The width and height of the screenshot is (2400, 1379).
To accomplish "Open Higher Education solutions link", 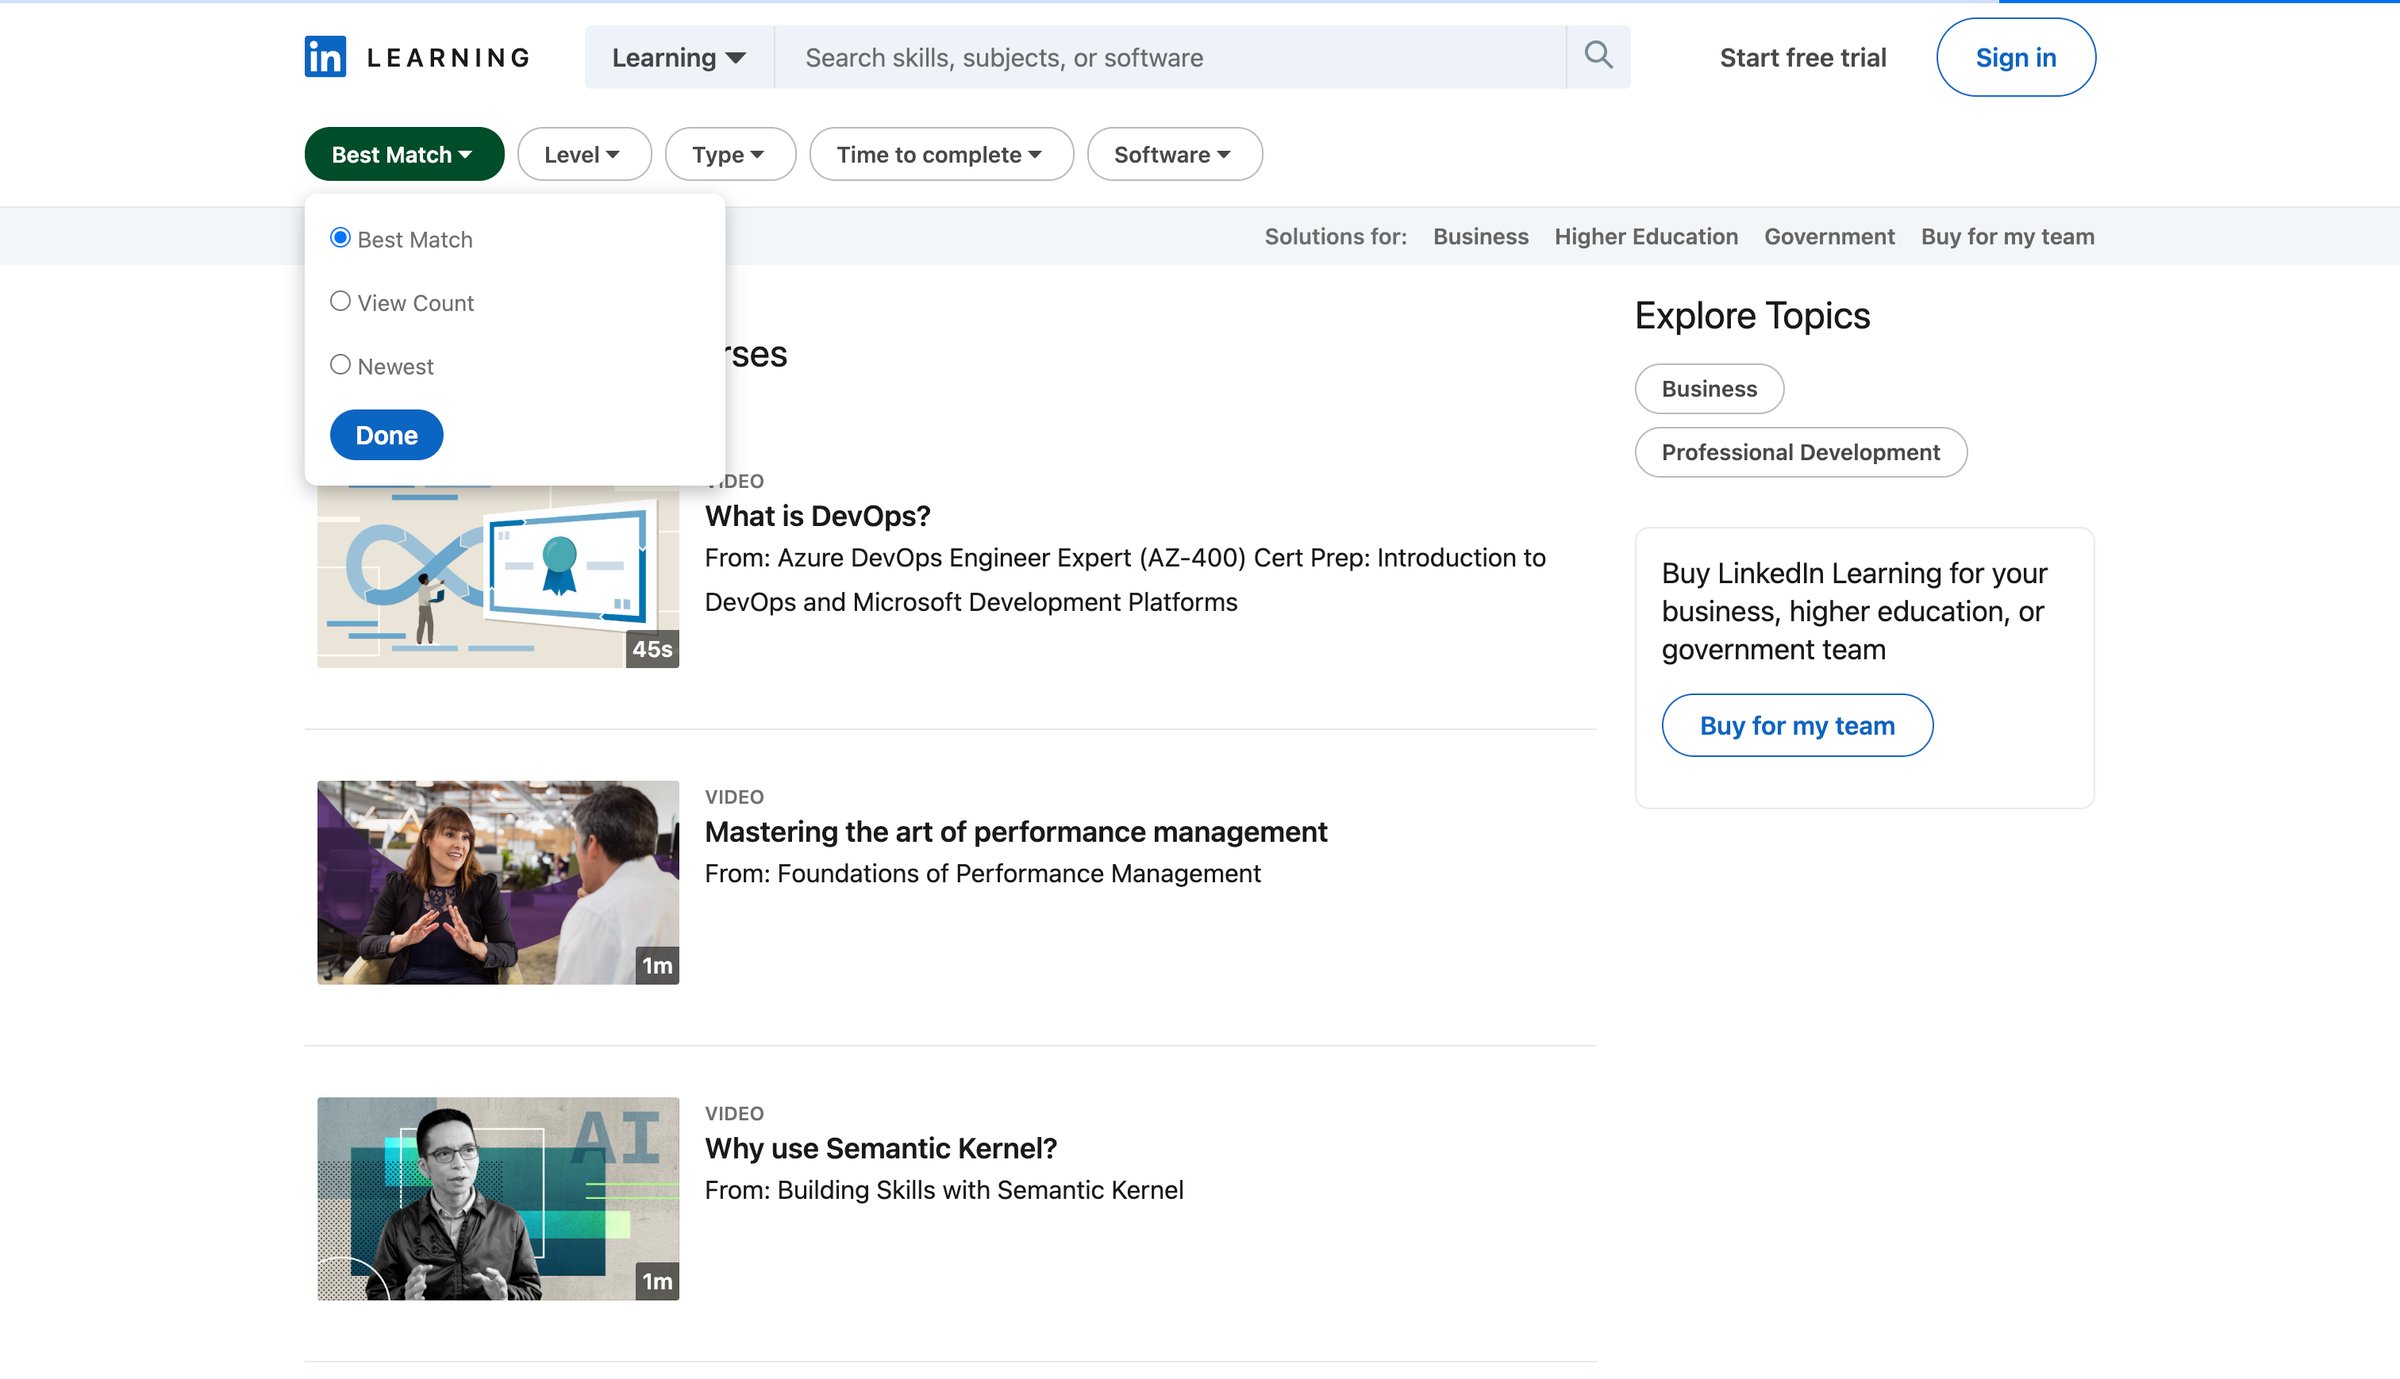I will tap(1646, 236).
